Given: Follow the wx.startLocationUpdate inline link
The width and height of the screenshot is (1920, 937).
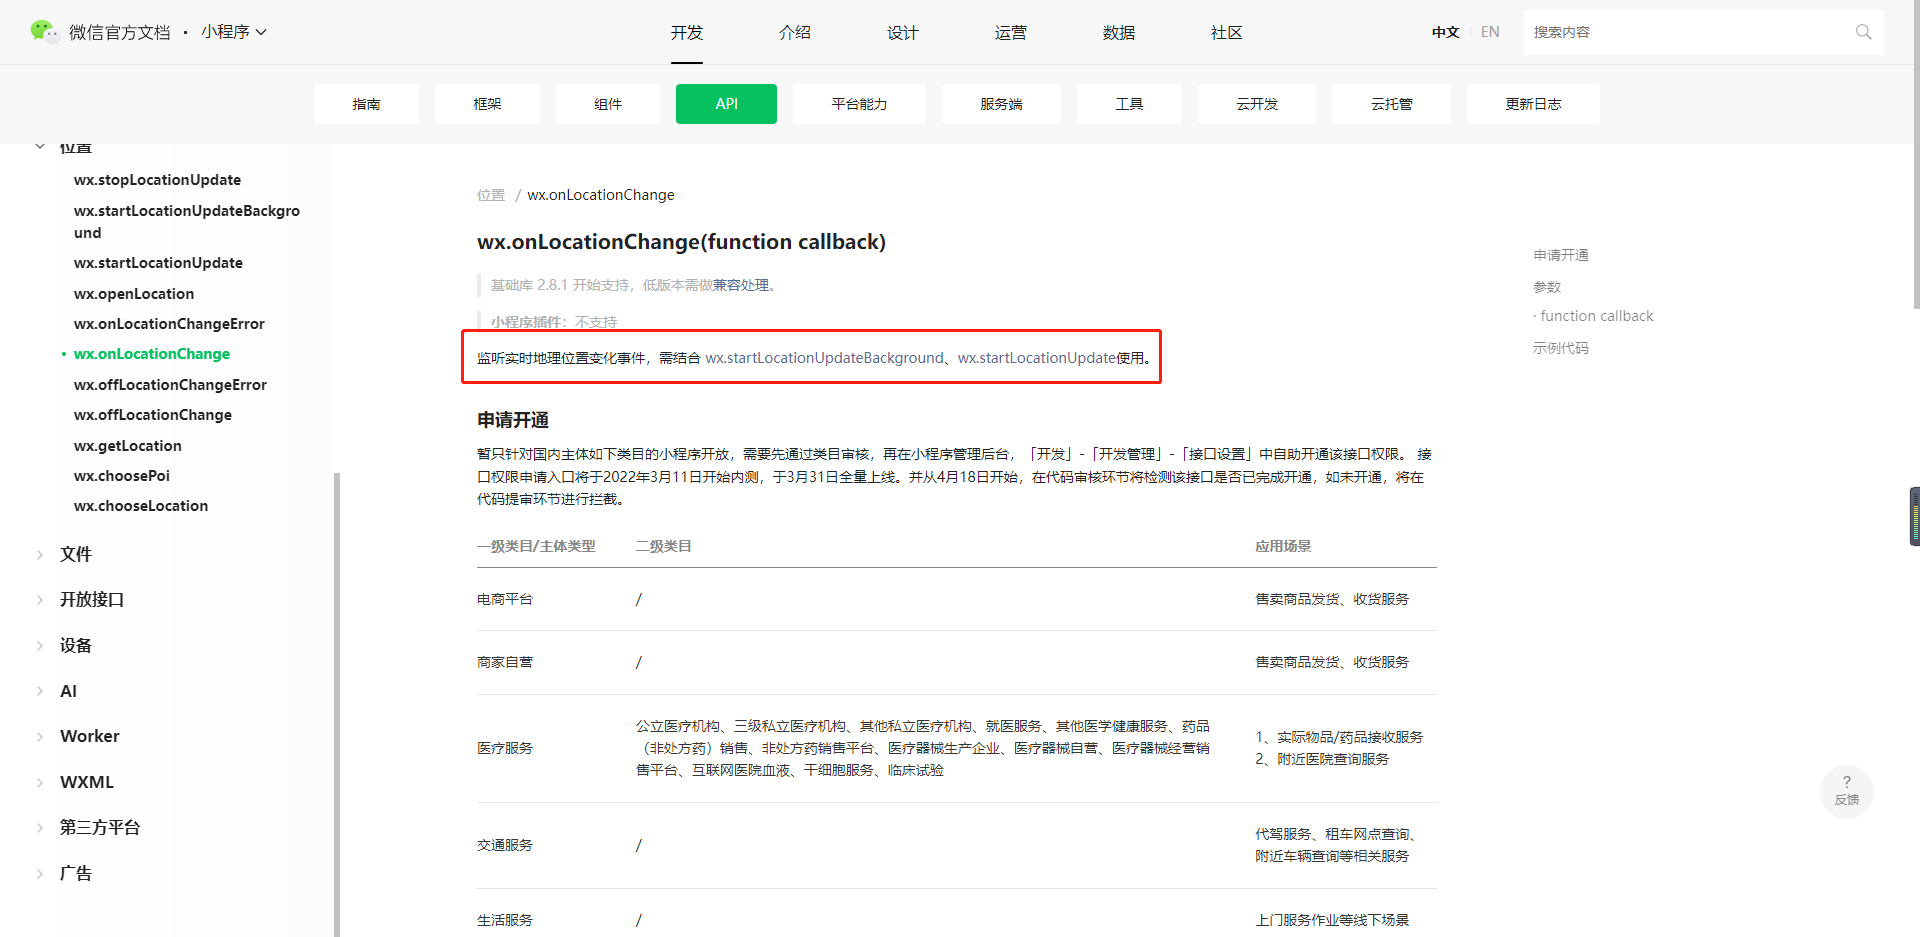Looking at the screenshot, I should click(1037, 358).
